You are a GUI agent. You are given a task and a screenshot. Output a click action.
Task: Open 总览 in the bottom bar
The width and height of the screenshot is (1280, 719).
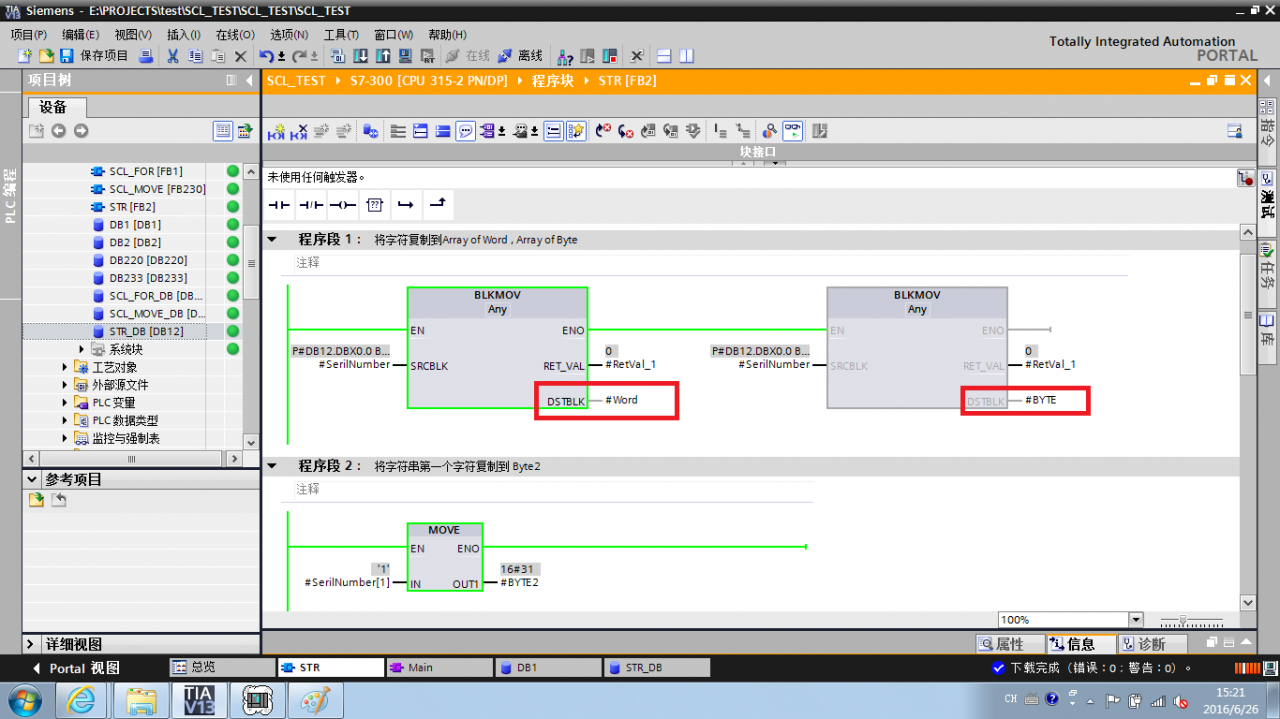[221, 667]
